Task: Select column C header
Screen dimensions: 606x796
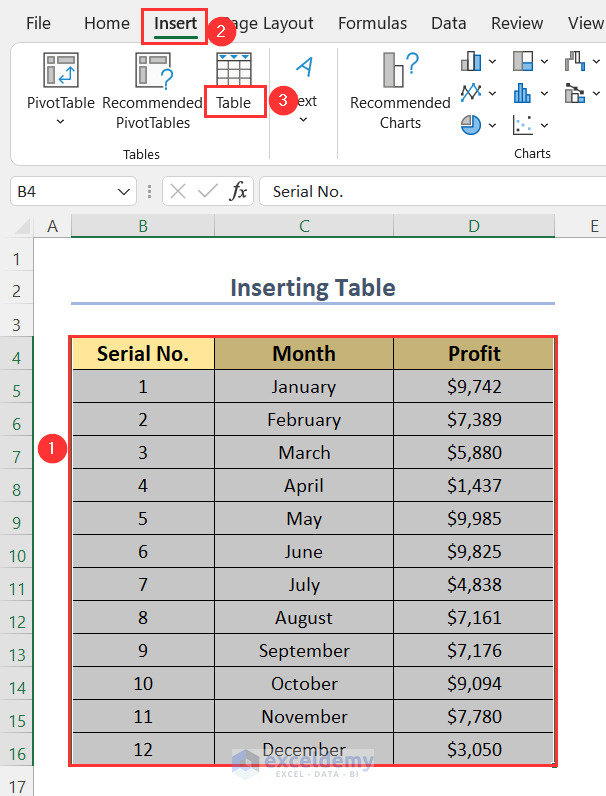Action: tap(304, 226)
